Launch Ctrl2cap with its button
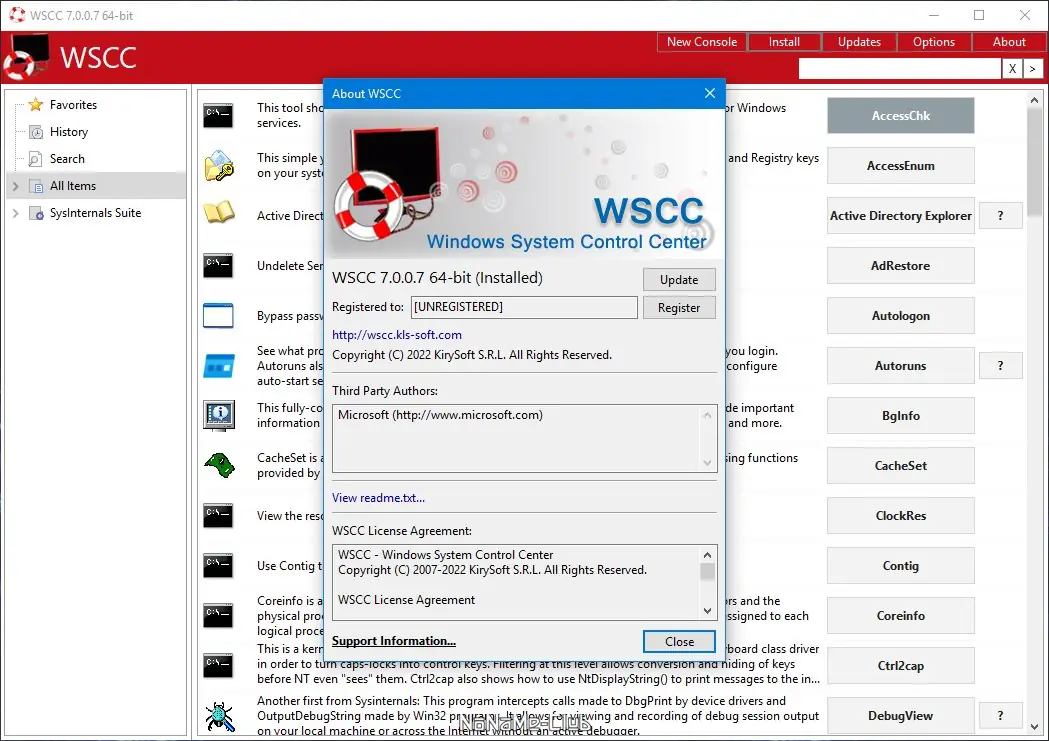The height and width of the screenshot is (741, 1049). tap(900, 665)
